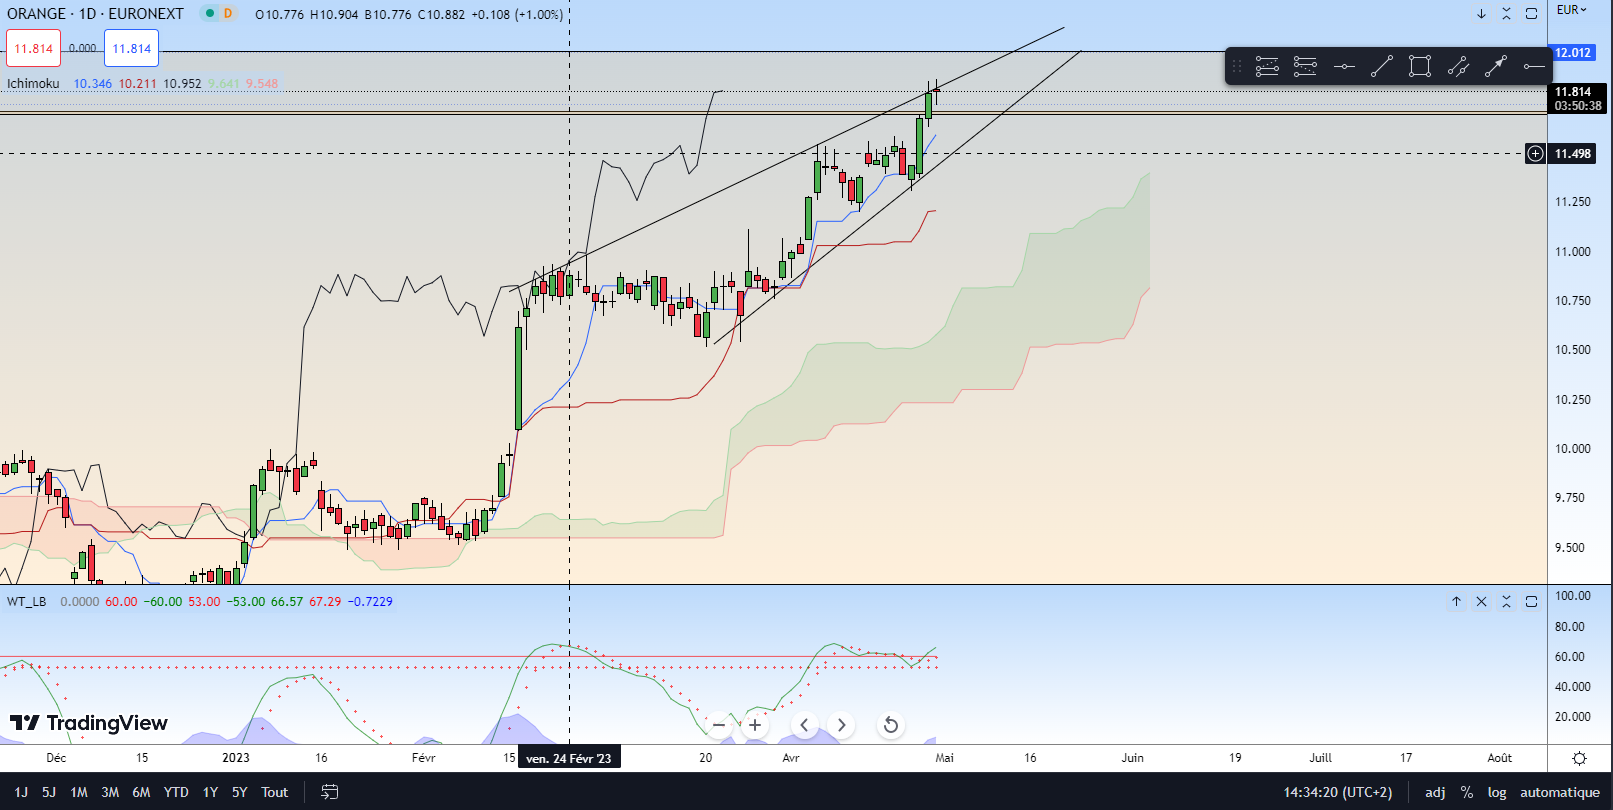Select the trend line drawing tool
This screenshot has height=810, width=1613.
(1382, 67)
